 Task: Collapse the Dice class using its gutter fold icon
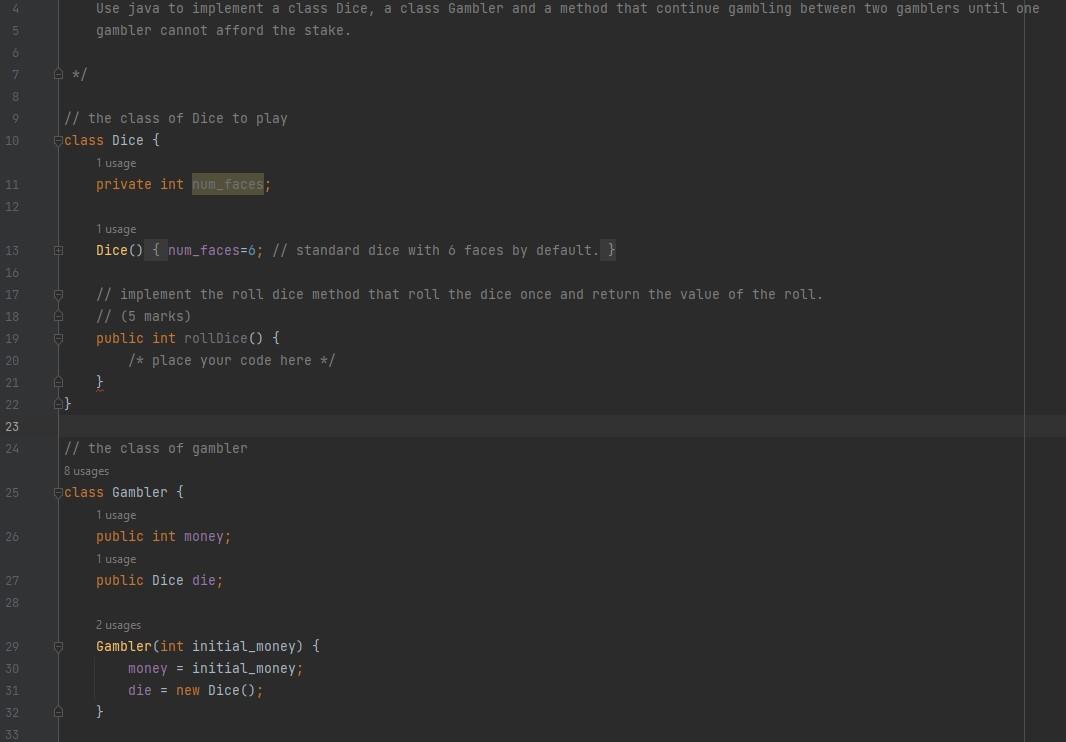click(58, 140)
